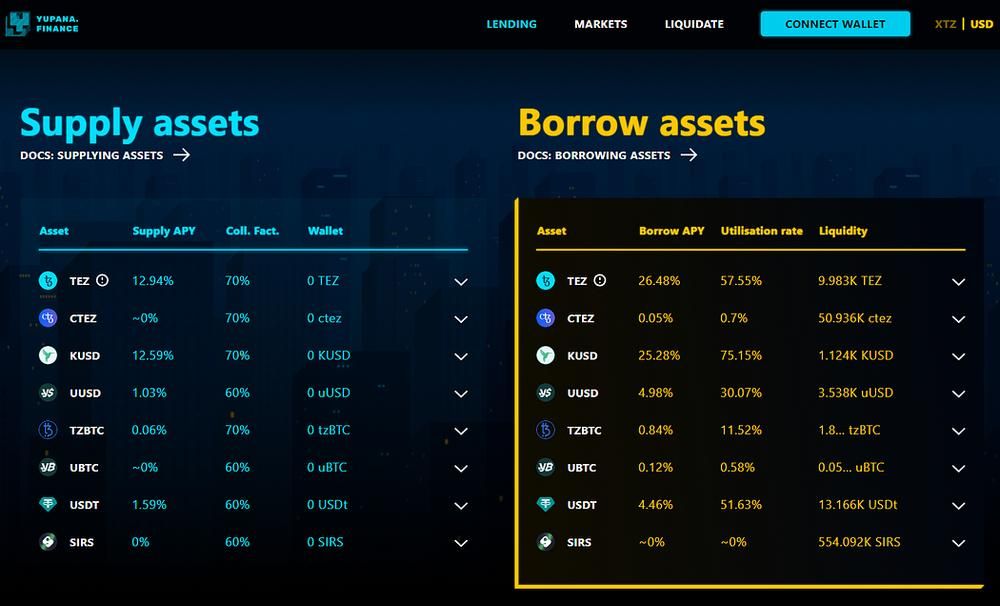Click the clock icon next to TEZ in Borrow assets
The width and height of the screenshot is (1000, 606).
[x=599, y=281]
